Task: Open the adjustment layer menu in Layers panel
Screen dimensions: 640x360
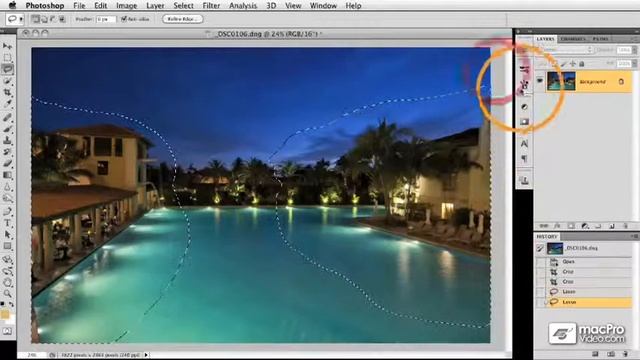Action: tap(584, 226)
